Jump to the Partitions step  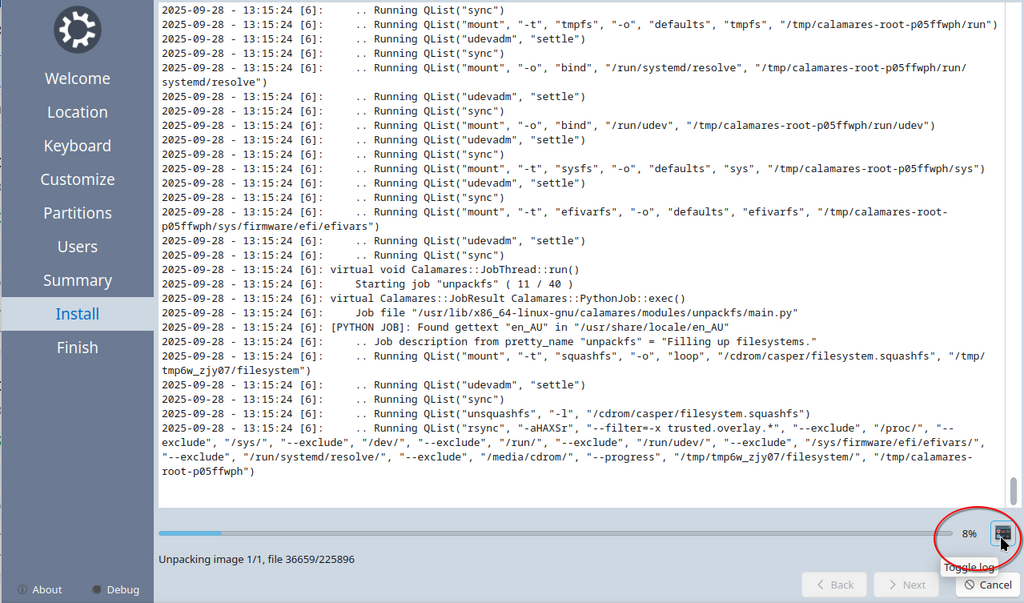point(77,213)
